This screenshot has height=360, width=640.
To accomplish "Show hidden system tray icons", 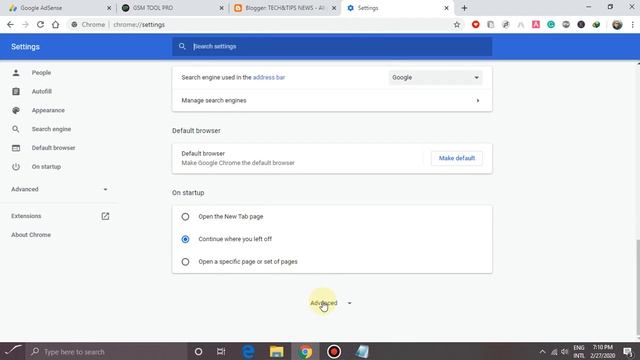I will point(542,352).
